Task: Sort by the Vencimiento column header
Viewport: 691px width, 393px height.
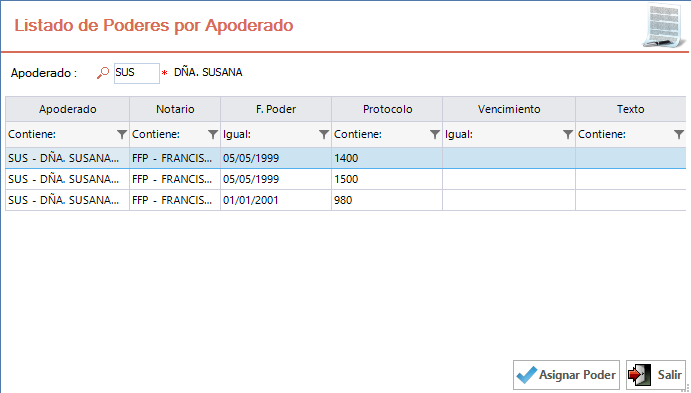Action: (x=509, y=109)
